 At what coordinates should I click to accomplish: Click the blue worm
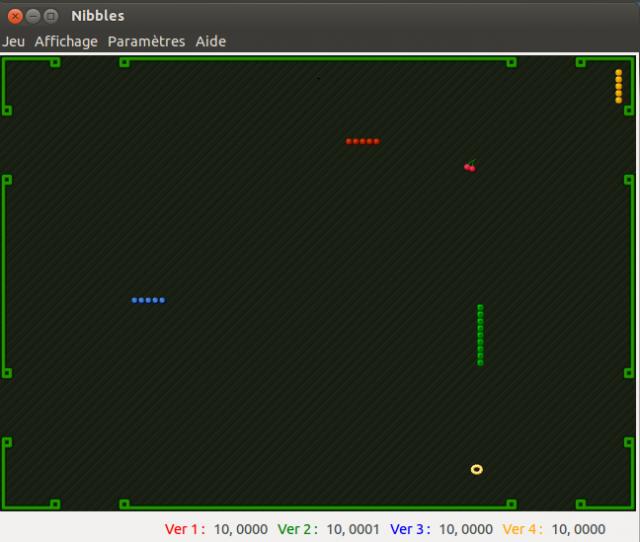point(149,300)
